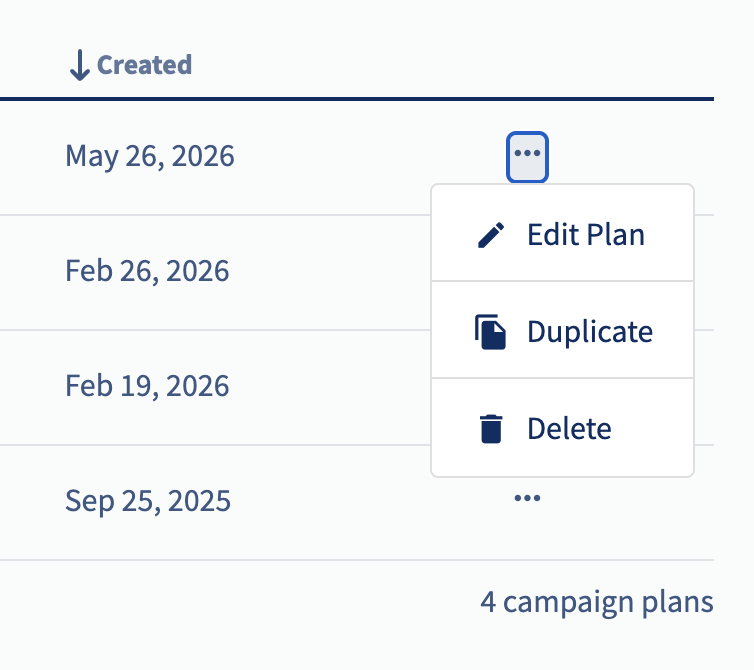Open the three-dot menu for Sep 25, 2025

click(527, 498)
